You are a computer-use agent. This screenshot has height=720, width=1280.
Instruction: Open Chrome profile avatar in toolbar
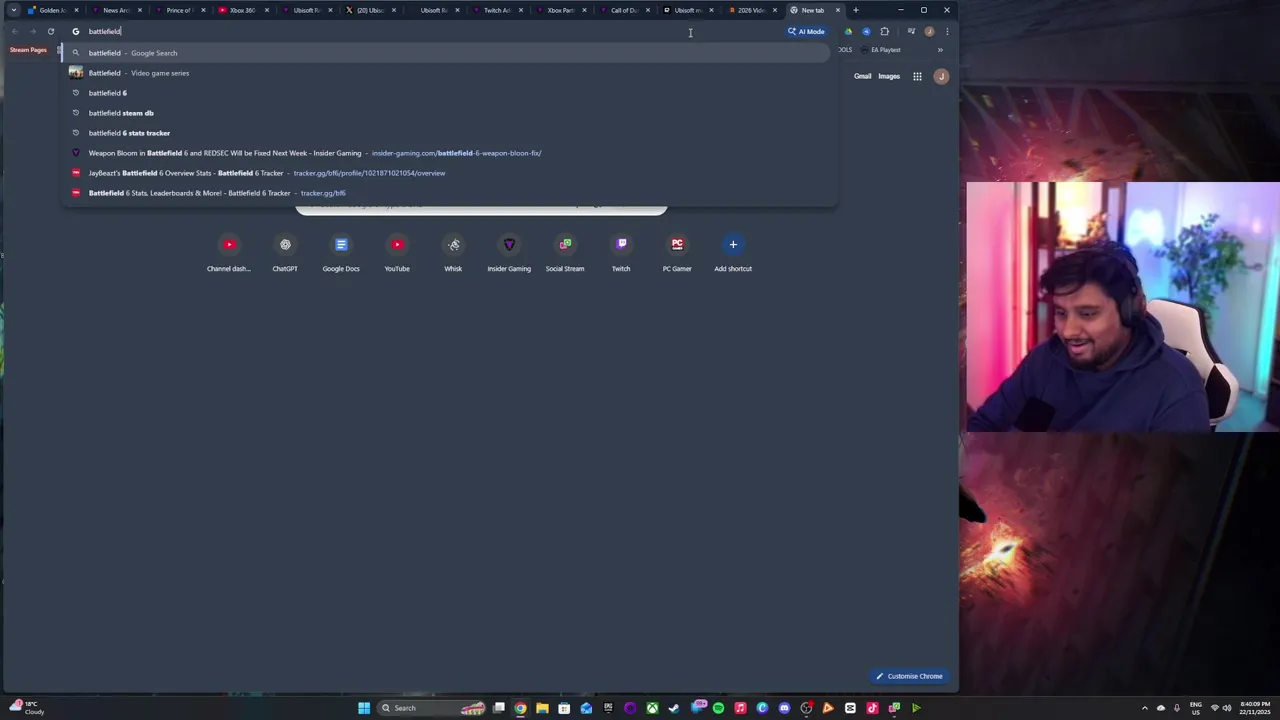tap(929, 31)
